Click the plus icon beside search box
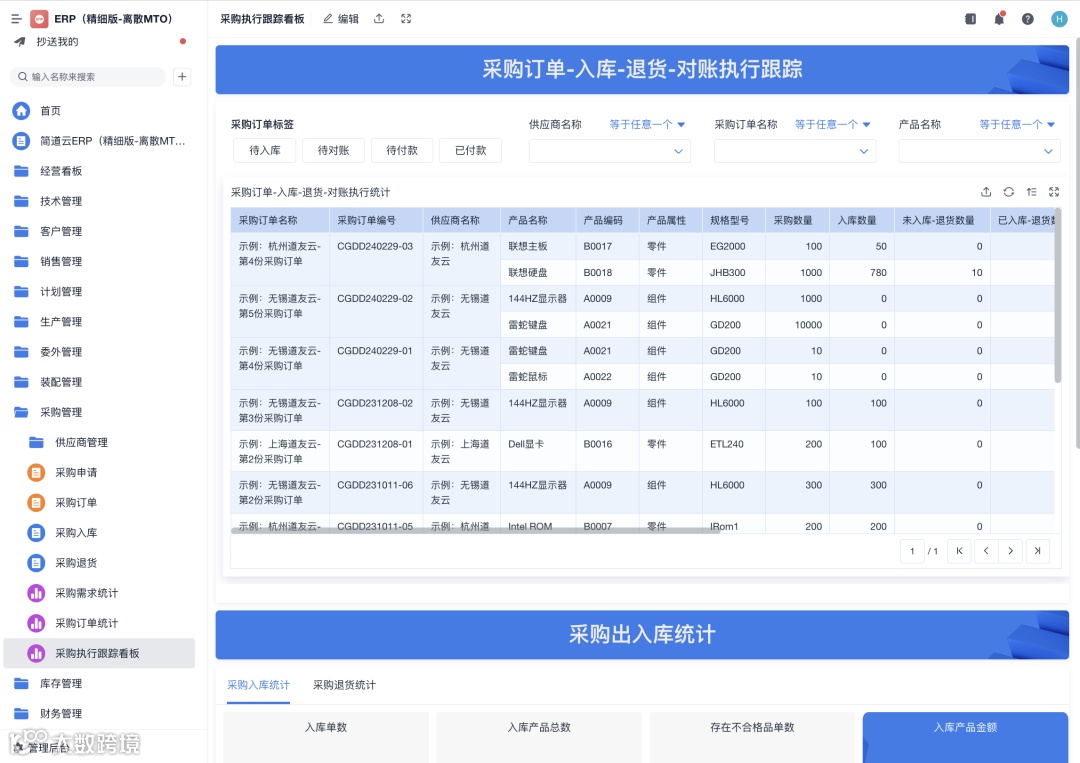 [x=182, y=76]
